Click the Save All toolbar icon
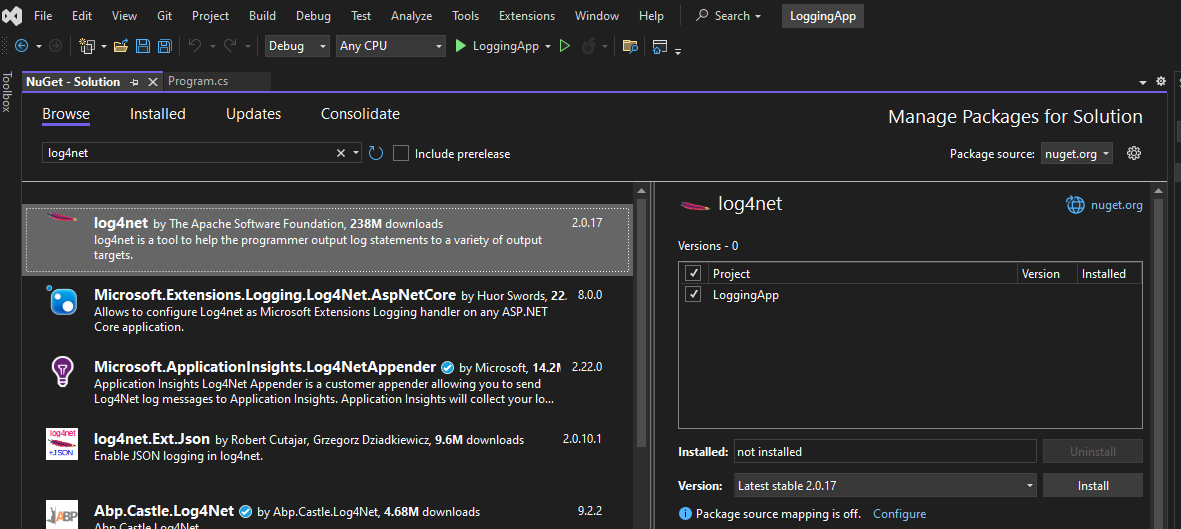 163,46
